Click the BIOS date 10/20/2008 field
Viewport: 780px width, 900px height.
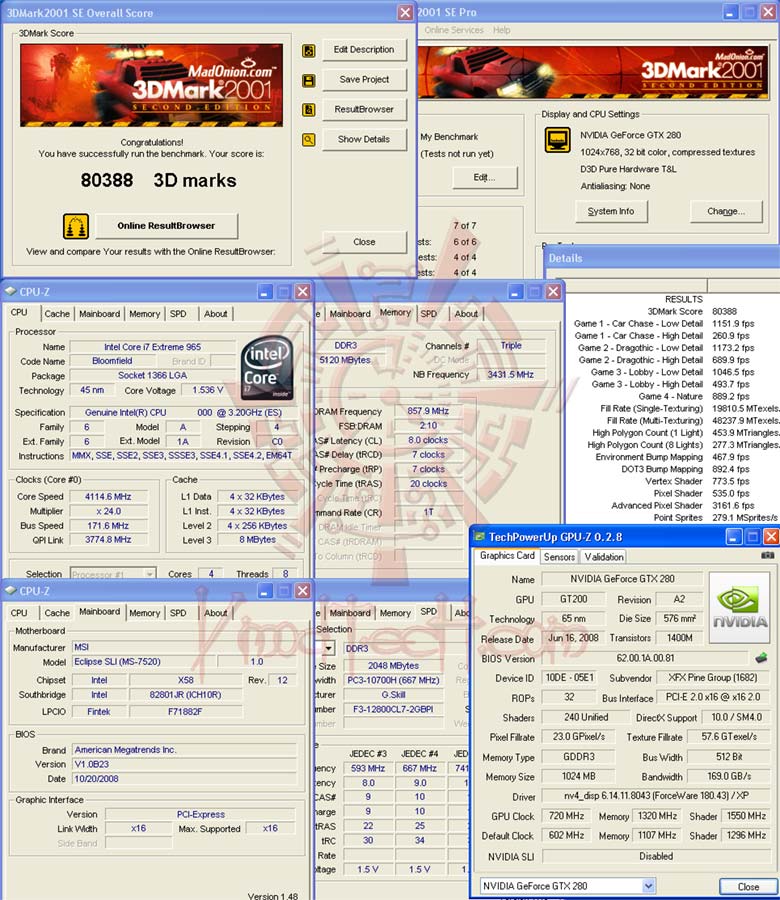184,779
